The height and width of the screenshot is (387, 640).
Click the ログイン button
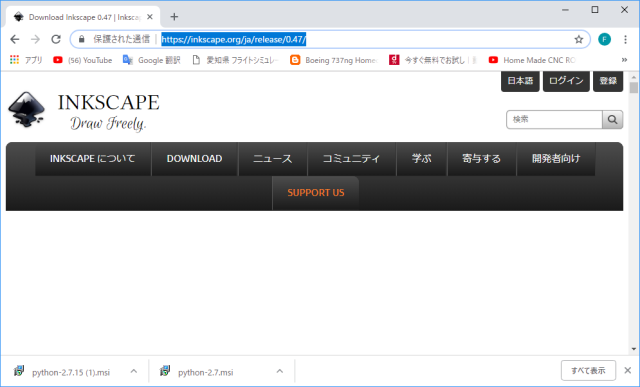point(566,81)
